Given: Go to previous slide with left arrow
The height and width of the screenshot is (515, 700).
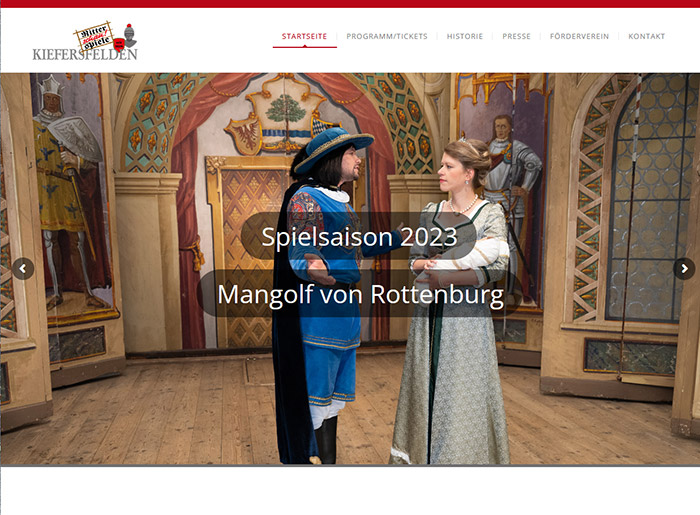Looking at the screenshot, I should point(23,269).
